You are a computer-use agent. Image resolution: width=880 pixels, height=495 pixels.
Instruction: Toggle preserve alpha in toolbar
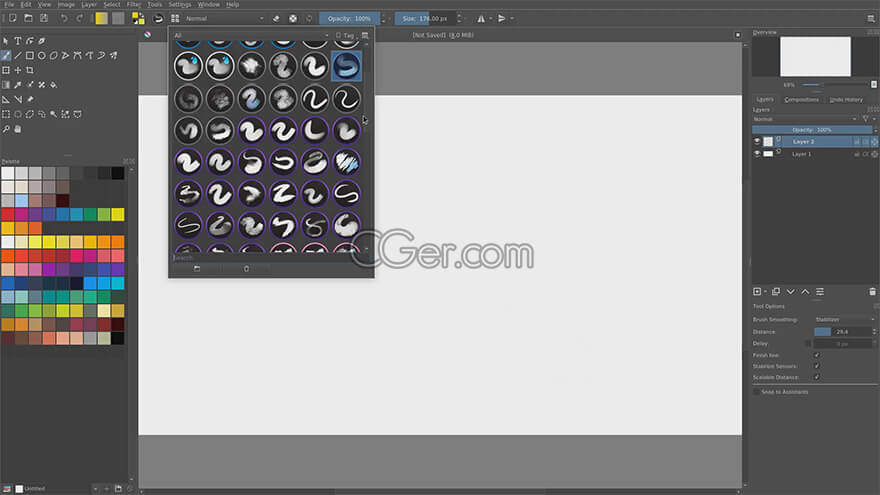click(x=293, y=19)
